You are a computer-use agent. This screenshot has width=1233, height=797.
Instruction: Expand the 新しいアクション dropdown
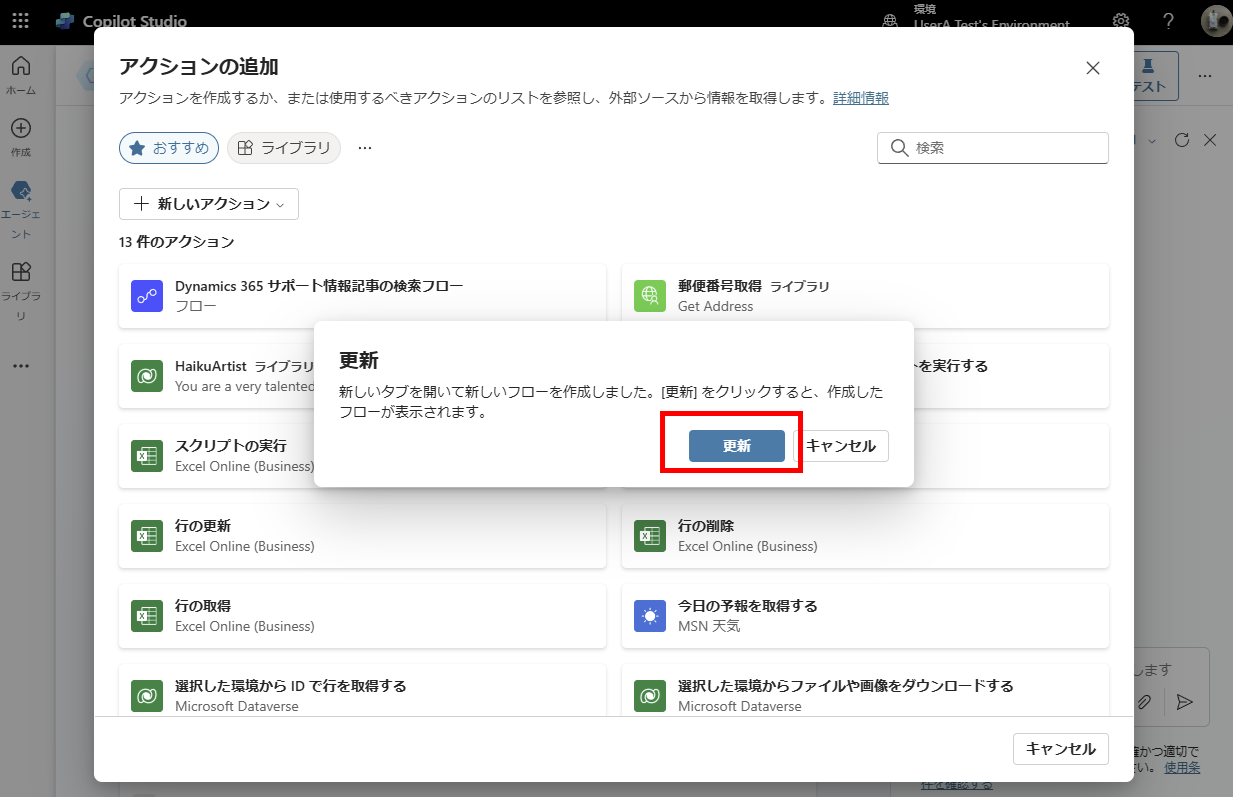click(208, 204)
